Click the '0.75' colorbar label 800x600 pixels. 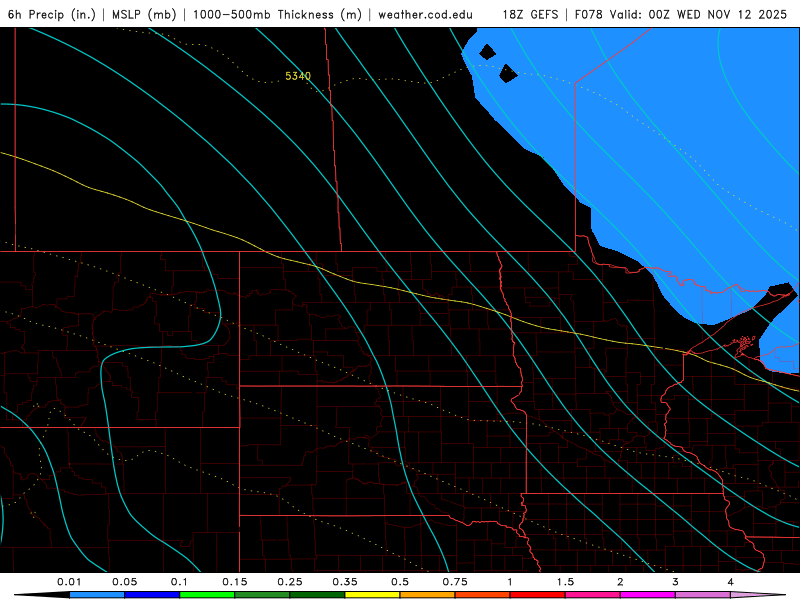(455, 582)
